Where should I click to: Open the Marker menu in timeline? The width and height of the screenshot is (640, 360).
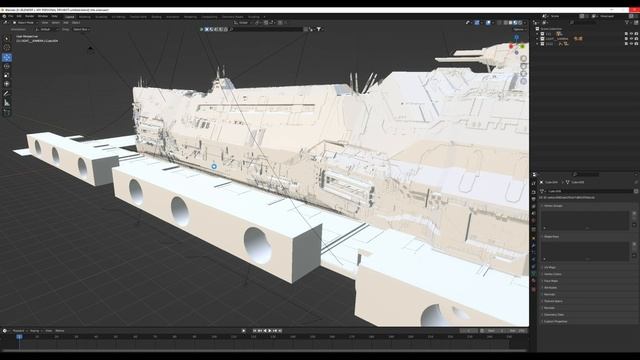(60, 331)
